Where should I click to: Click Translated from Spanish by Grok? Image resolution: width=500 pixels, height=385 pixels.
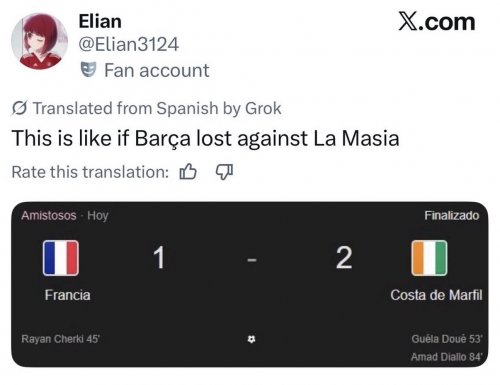157,108
